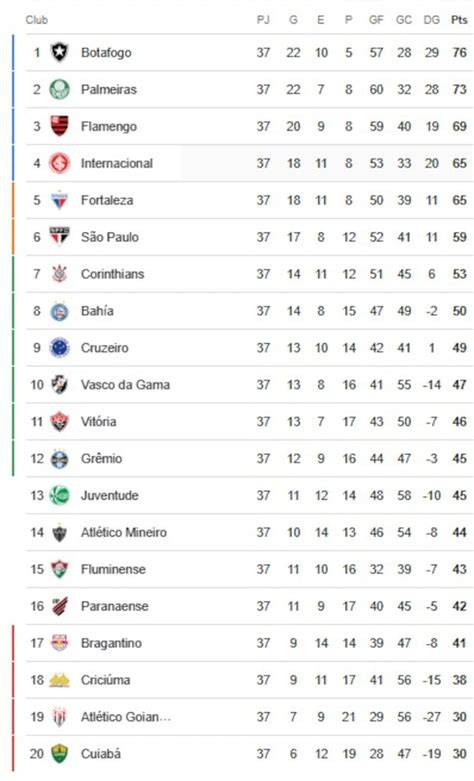This screenshot has height=781, width=474.
Task: Open the Corinthians team link
Action: pos(113,274)
